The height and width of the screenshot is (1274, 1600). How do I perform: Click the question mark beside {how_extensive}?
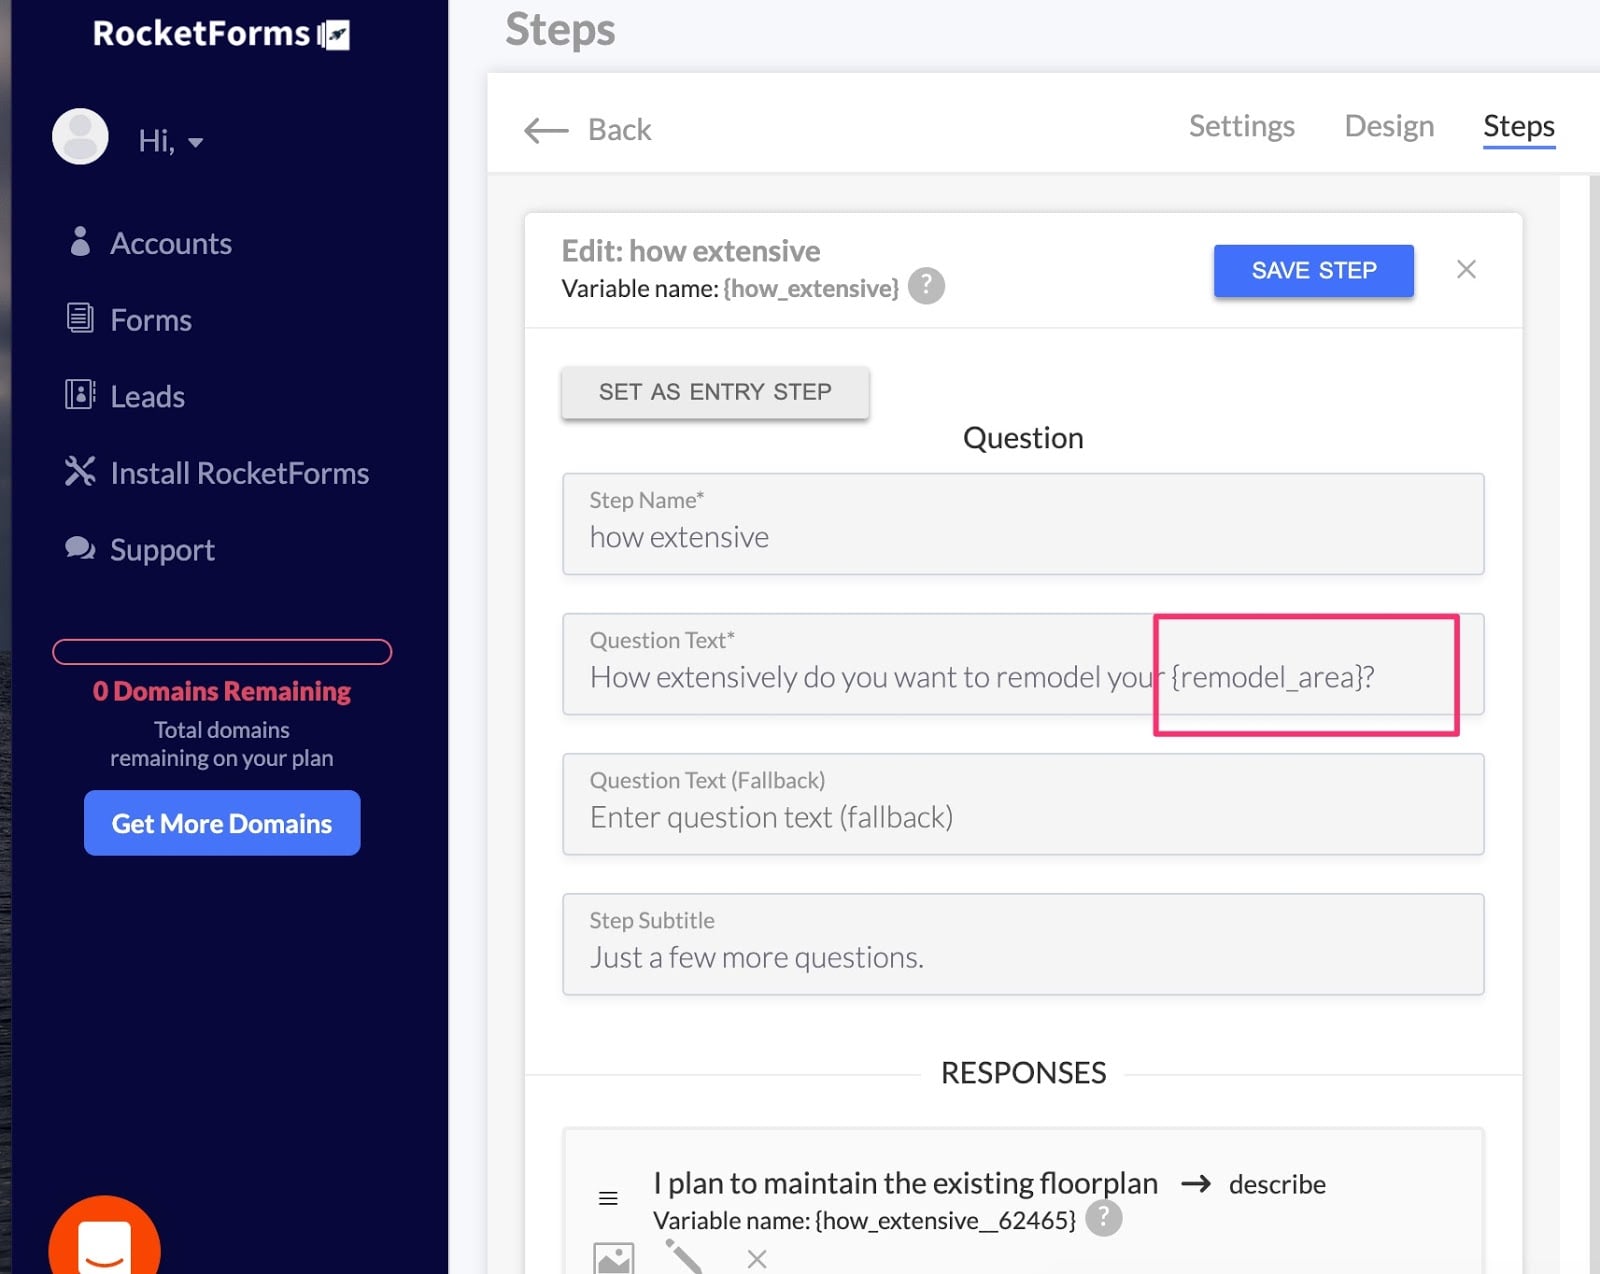point(926,286)
